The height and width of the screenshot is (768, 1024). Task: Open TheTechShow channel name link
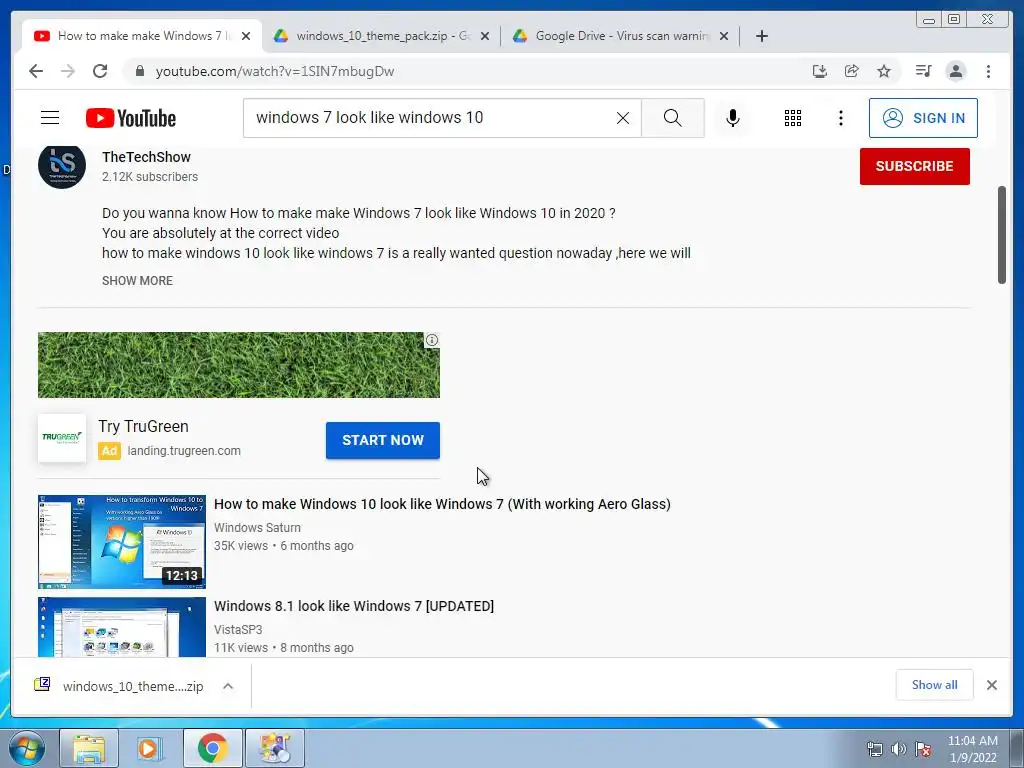click(146, 157)
